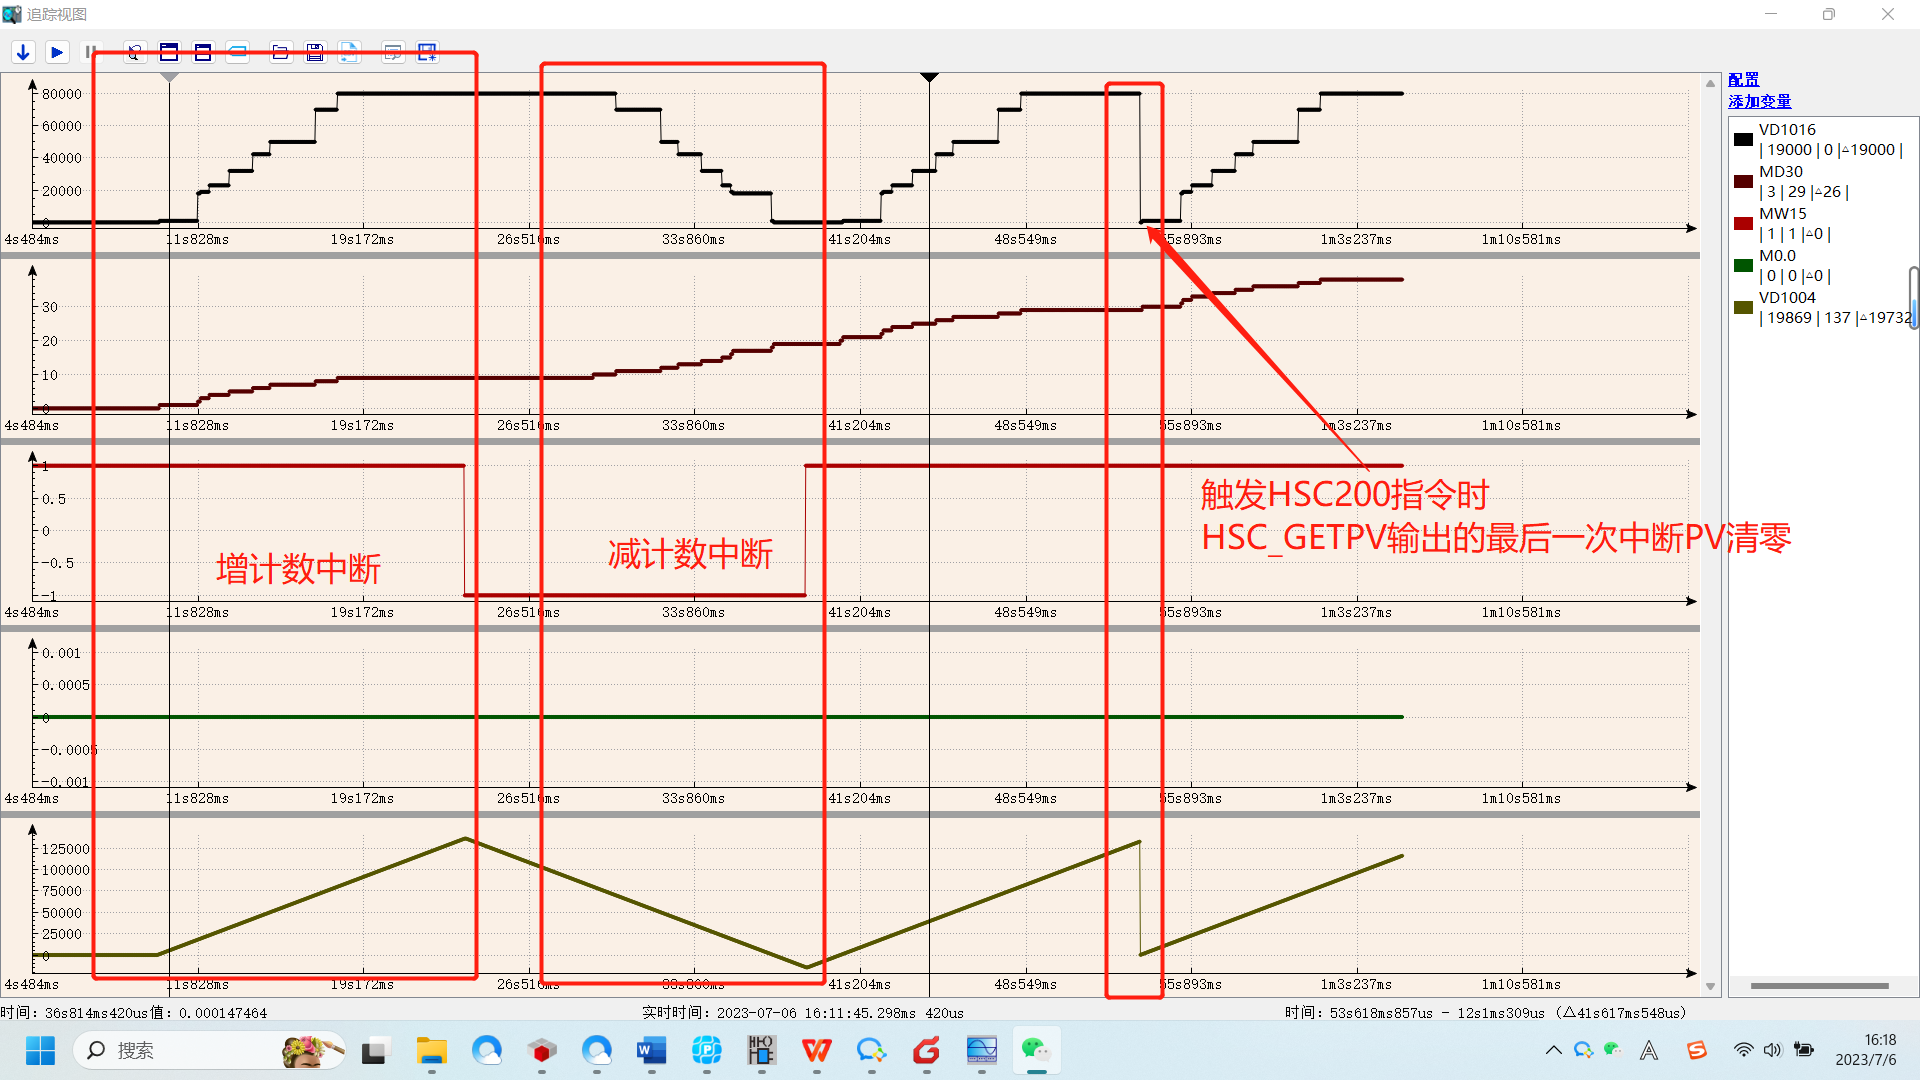The width and height of the screenshot is (1920, 1080).
Task: Click the olive VD1004 color swatch
Action: click(1743, 308)
